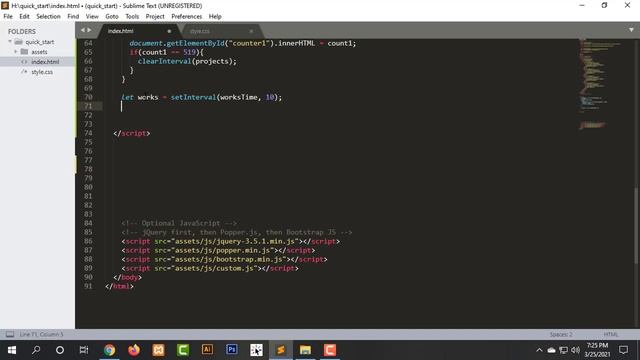
Task: Open the Tools menu
Action: point(132,16)
